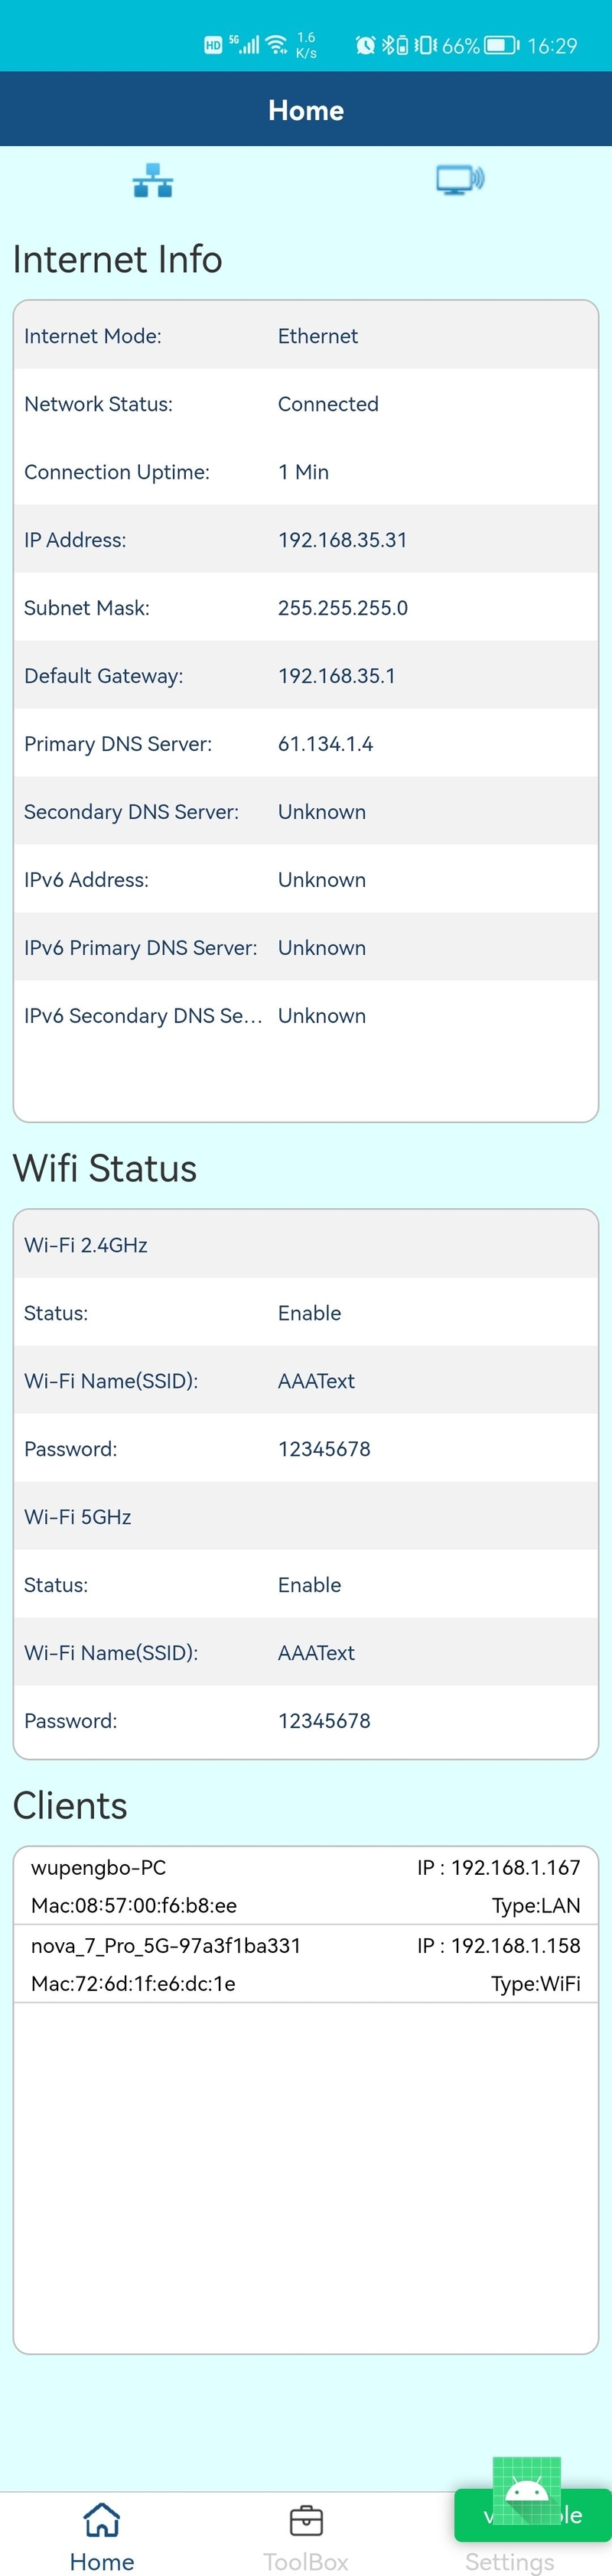612x2576 pixels.
Task: Open the Home tab house icon
Action: [x=102, y=2519]
